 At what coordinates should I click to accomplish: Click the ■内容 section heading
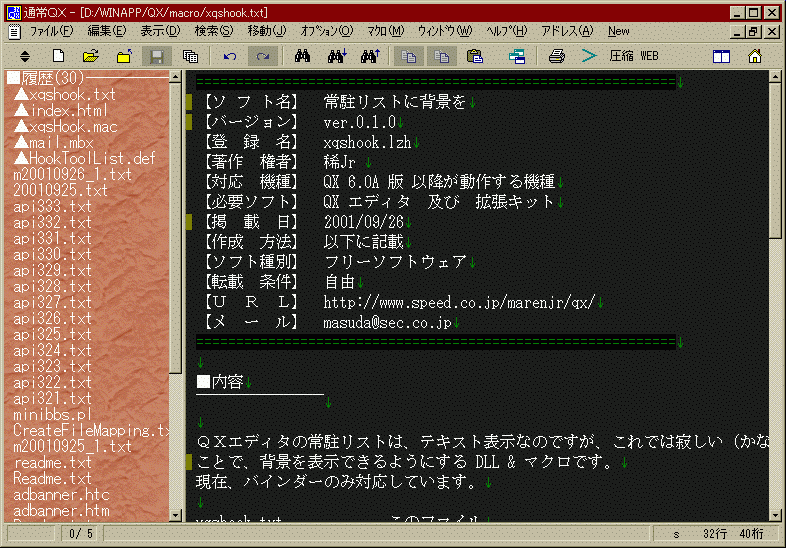(x=220, y=382)
